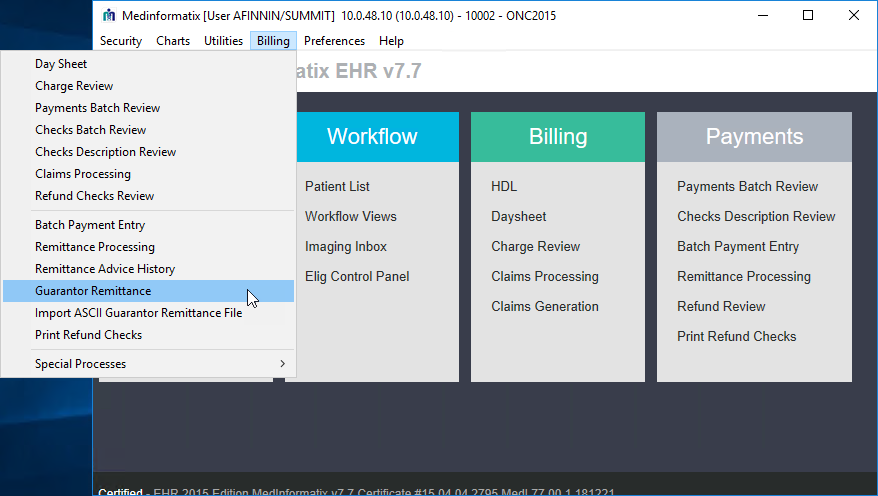
Task: Open Payments Batch Review in Payments panel
Action: (748, 186)
